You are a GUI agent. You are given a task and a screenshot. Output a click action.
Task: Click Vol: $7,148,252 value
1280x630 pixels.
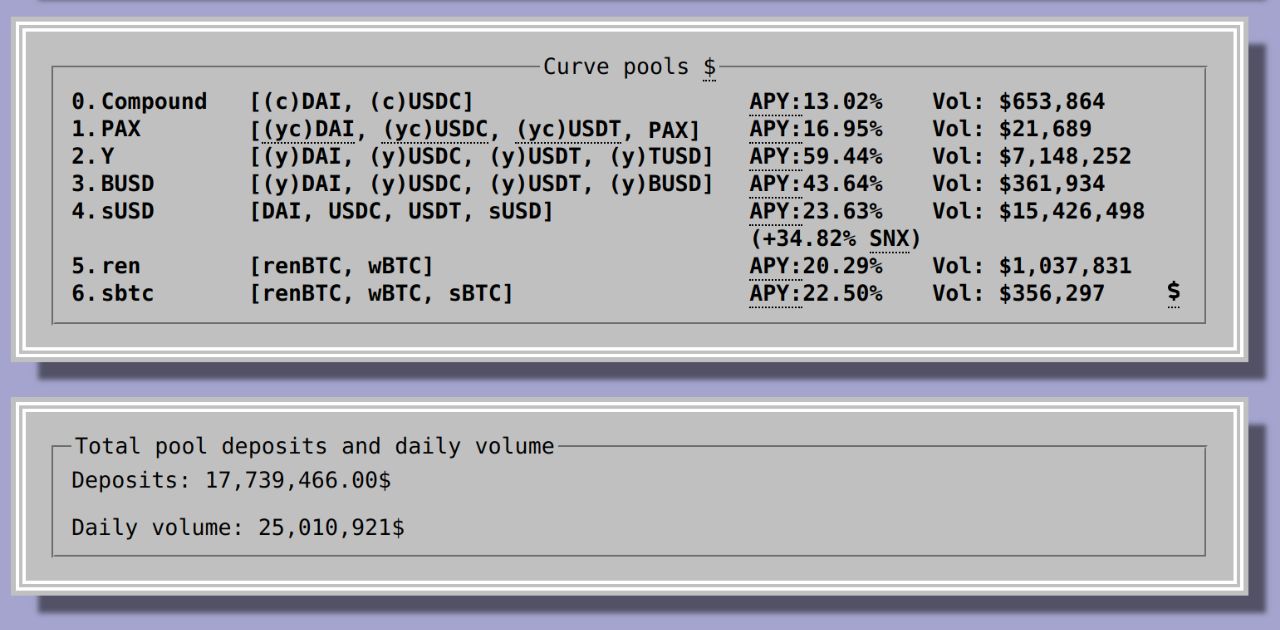[x=1032, y=157]
